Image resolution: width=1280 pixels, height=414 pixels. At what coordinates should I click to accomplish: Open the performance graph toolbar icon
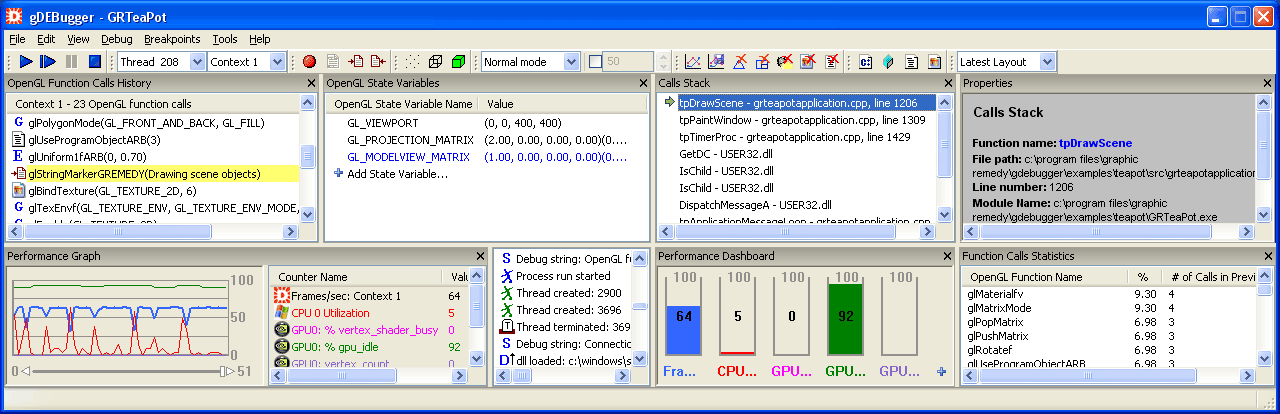[x=693, y=62]
